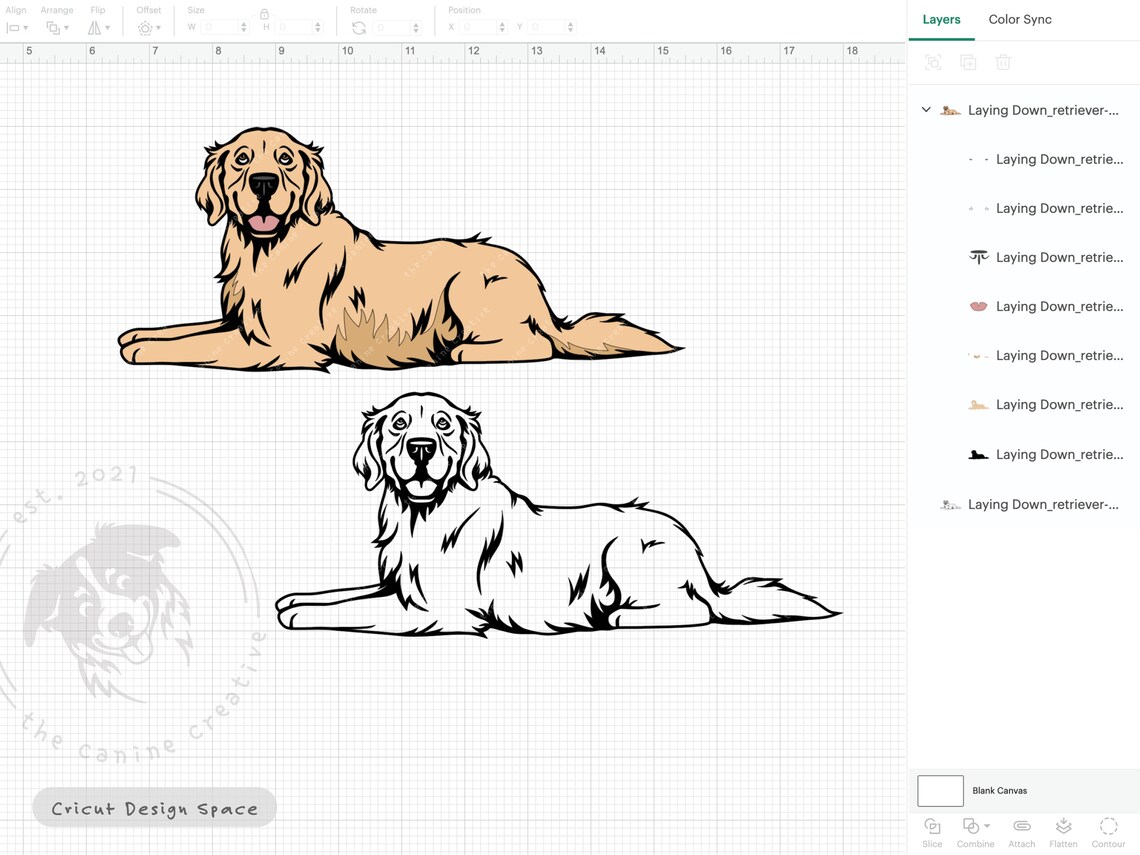Switch to the Color Sync tab

[x=1020, y=19]
